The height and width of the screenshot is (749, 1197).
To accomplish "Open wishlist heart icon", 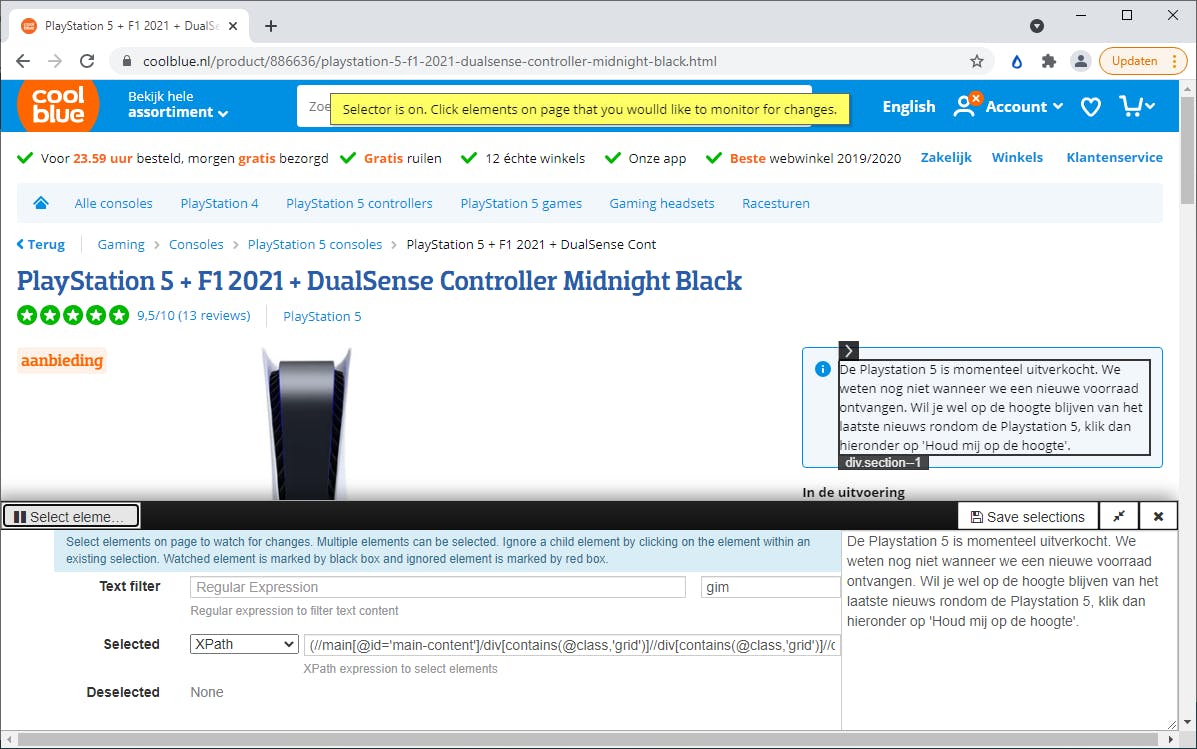I will pyautogui.click(x=1091, y=107).
